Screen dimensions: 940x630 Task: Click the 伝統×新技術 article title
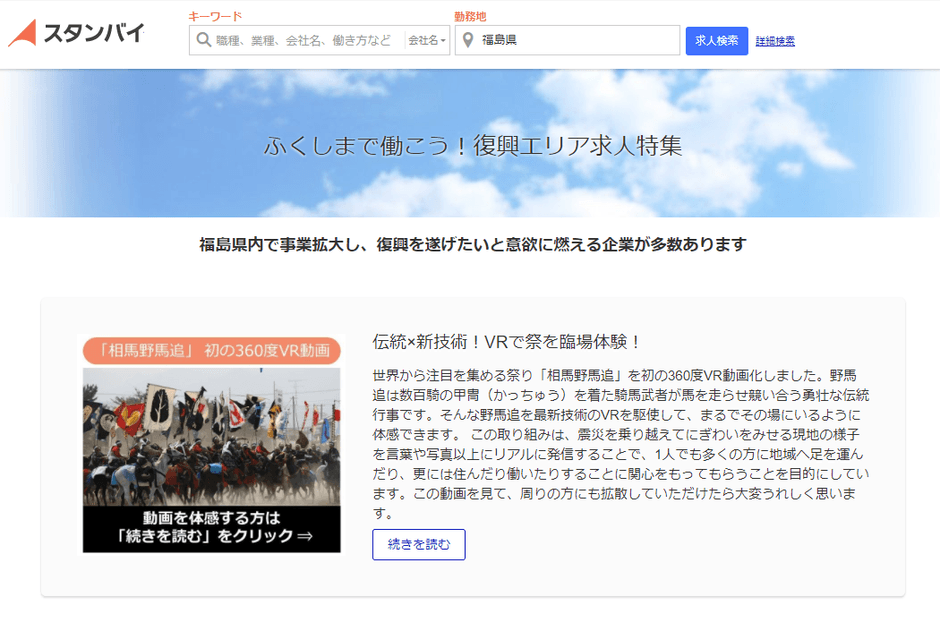click(506, 341)
